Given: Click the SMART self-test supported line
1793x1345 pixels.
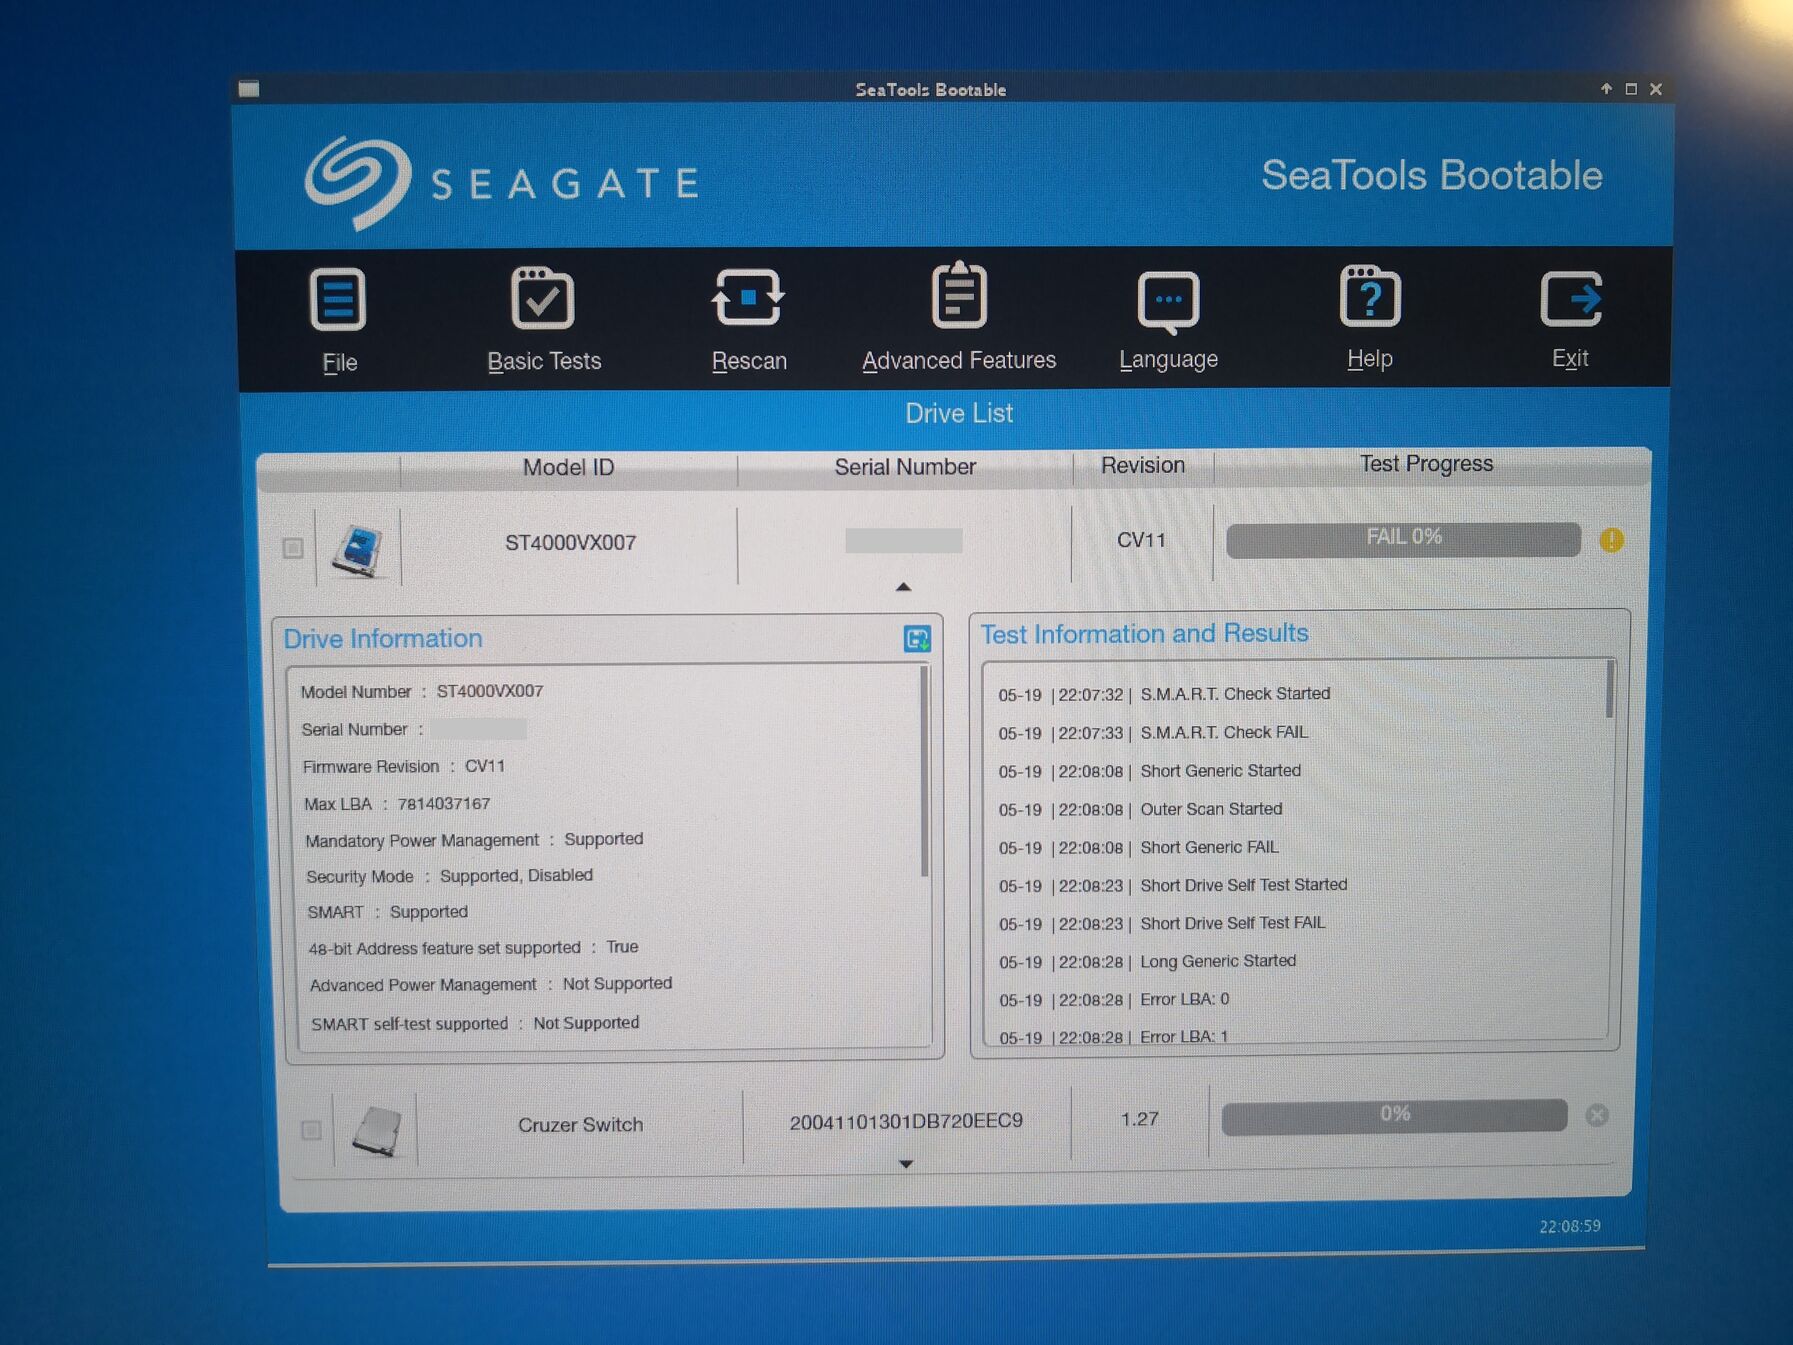Looking at the screenshot, I should pyautogui.click(x=475, y=1023).
